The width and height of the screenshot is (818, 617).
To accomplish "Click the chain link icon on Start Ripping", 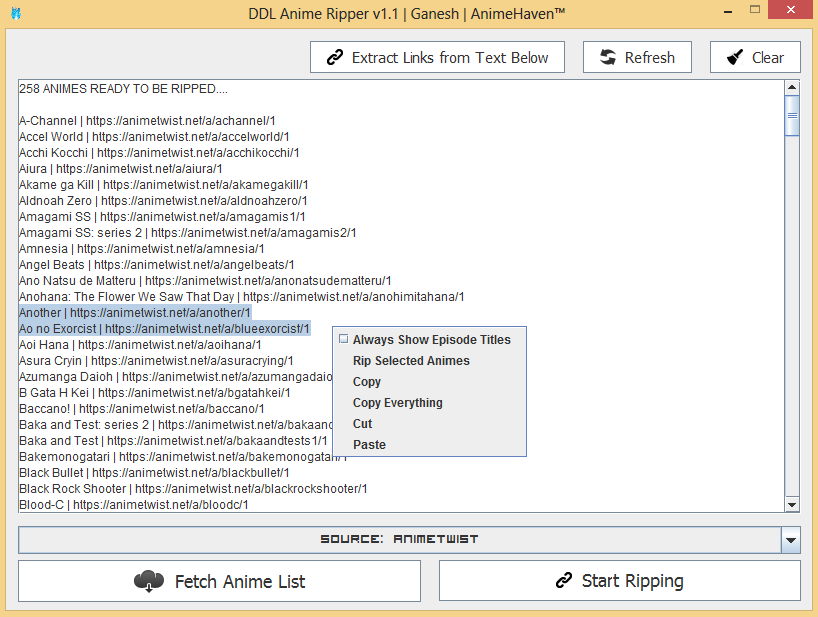I will click(x=564, y=580).
